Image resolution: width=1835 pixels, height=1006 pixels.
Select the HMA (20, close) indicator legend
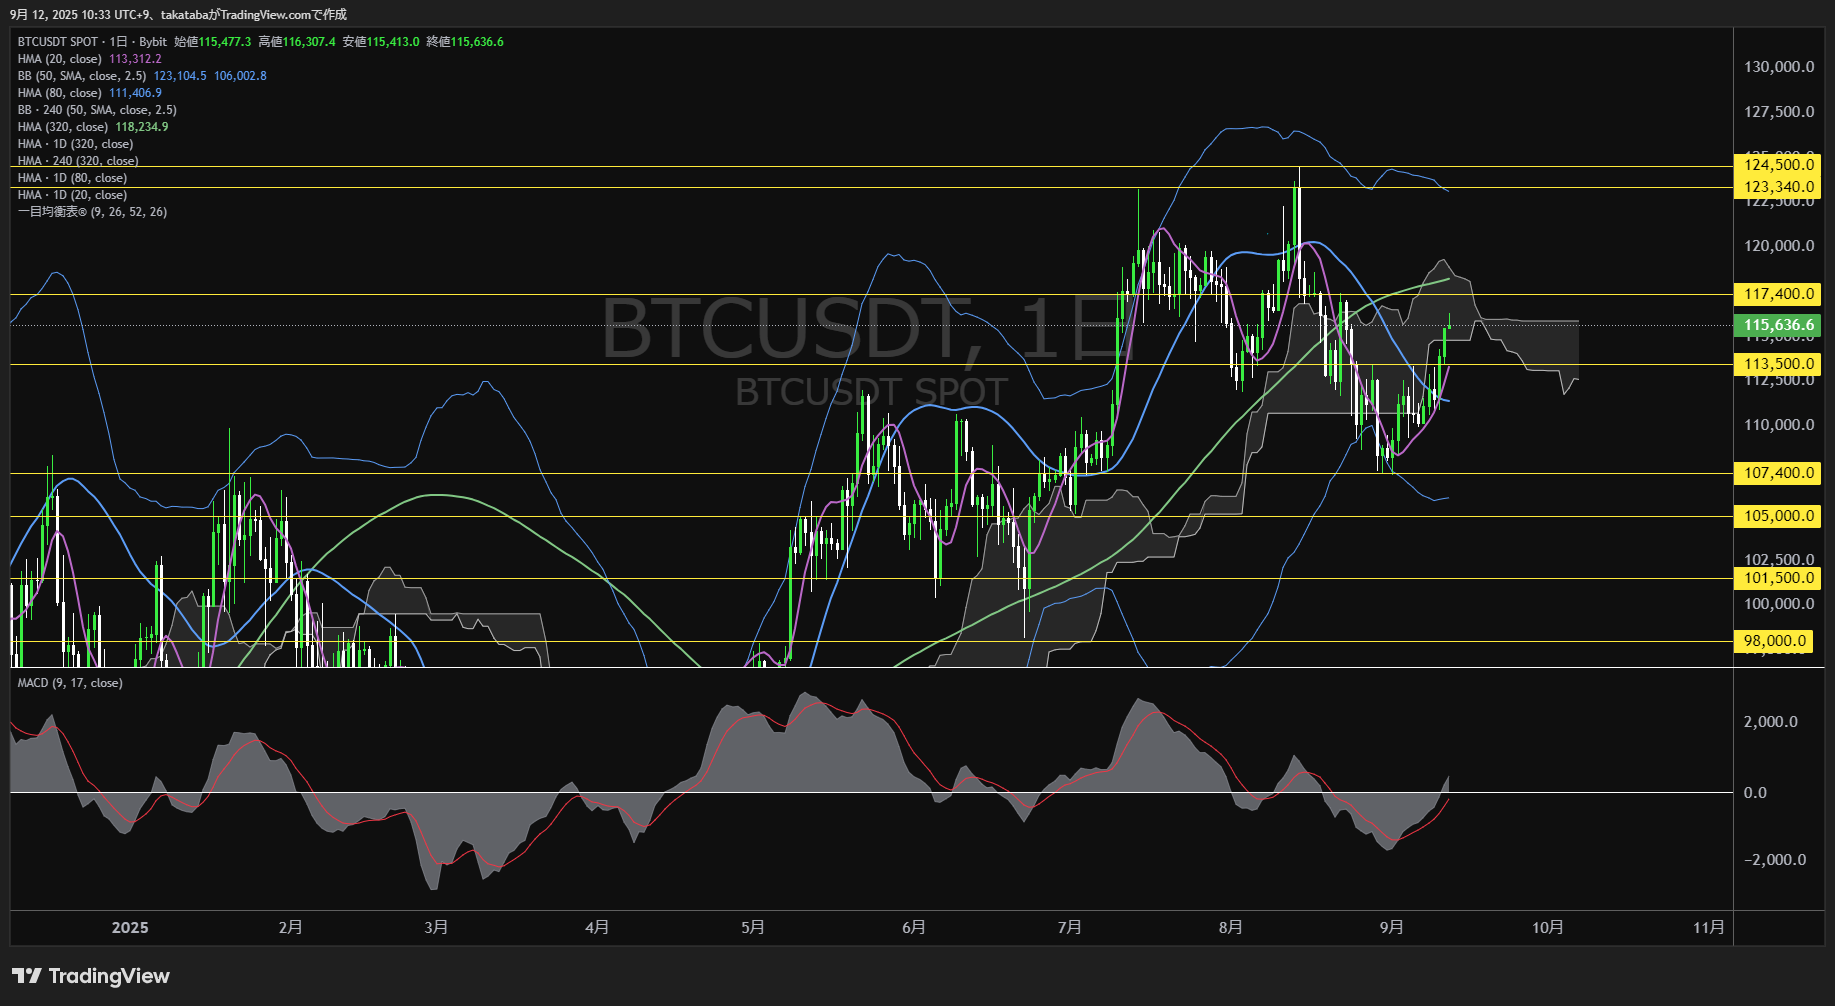point(60,59)
